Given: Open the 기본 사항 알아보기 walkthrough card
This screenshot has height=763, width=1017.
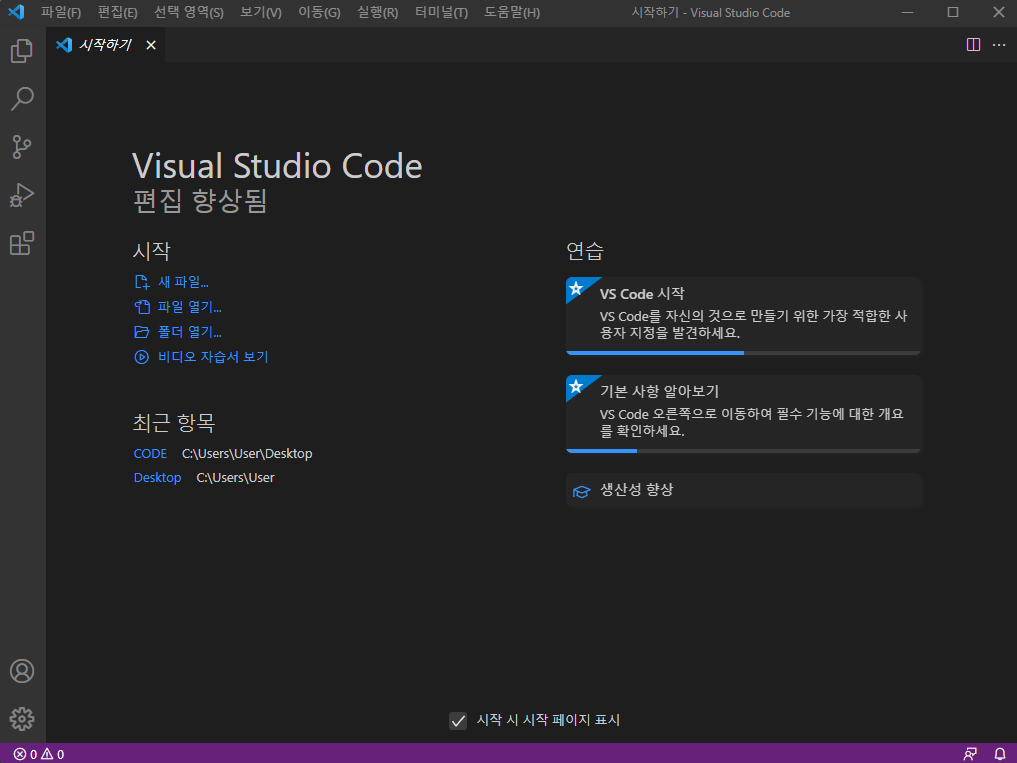Looking at the screenshot, I should (743, 414).
